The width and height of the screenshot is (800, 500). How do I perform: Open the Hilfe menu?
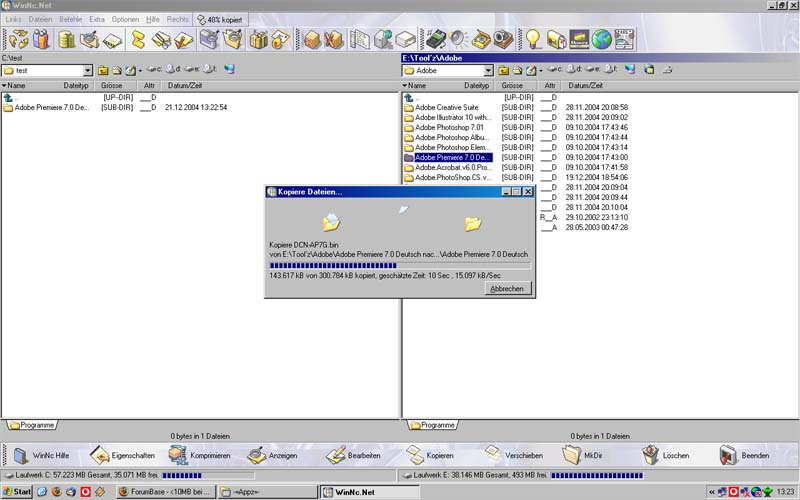[153, 19]
